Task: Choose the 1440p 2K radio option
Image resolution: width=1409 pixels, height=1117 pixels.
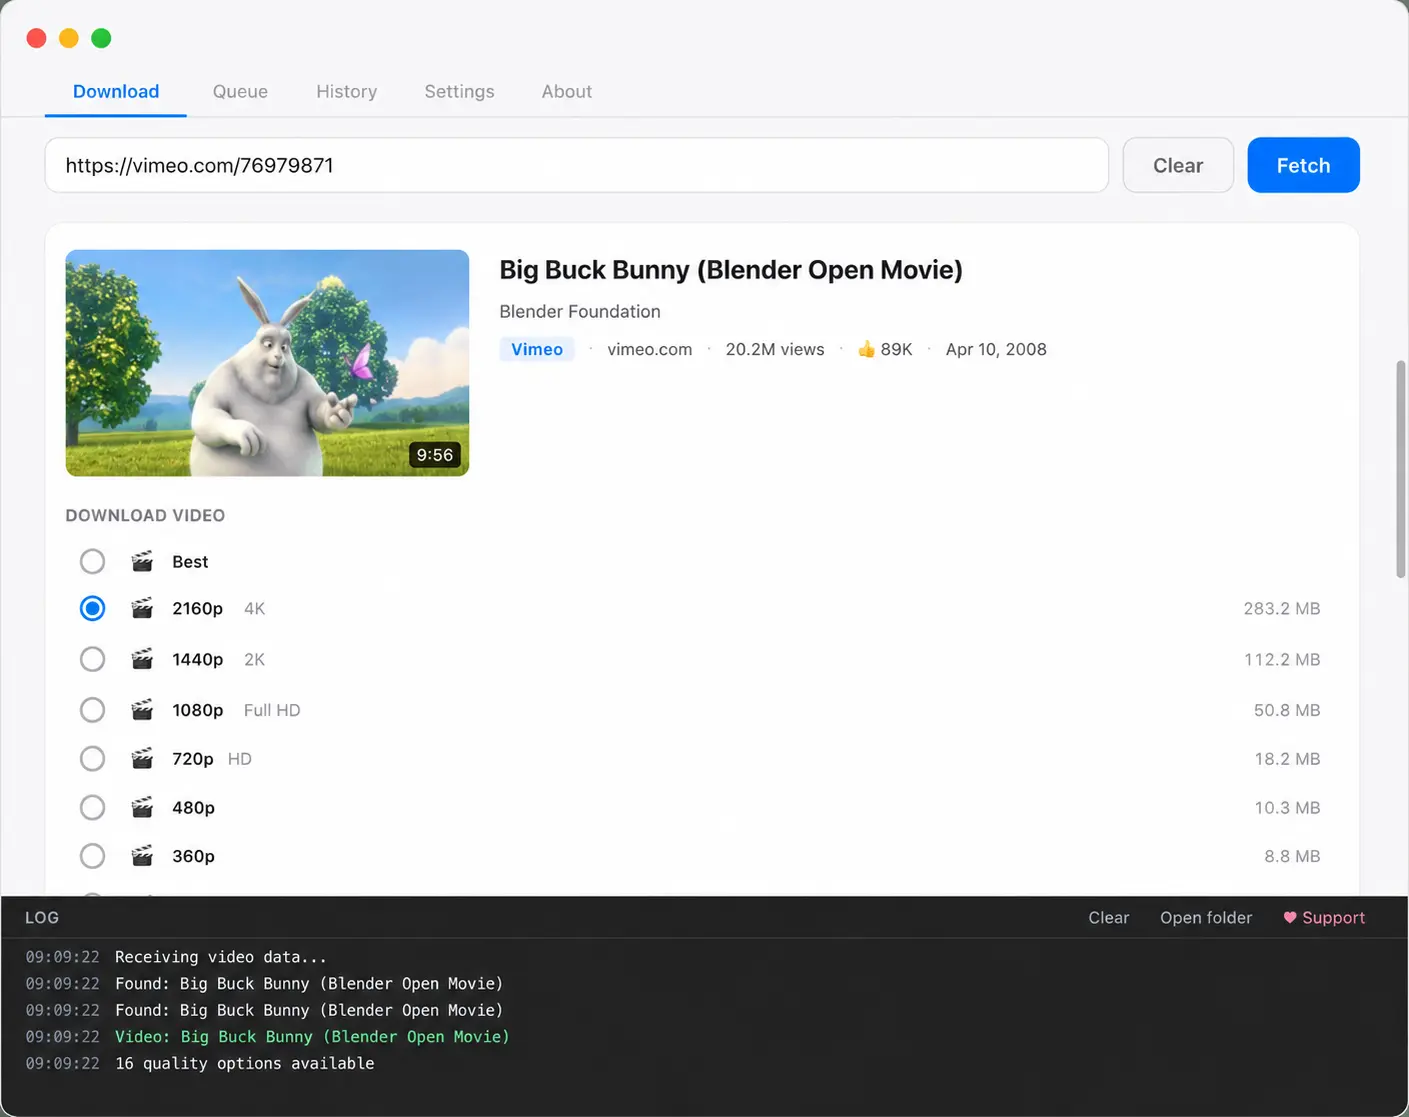Action: click(92, 659)
